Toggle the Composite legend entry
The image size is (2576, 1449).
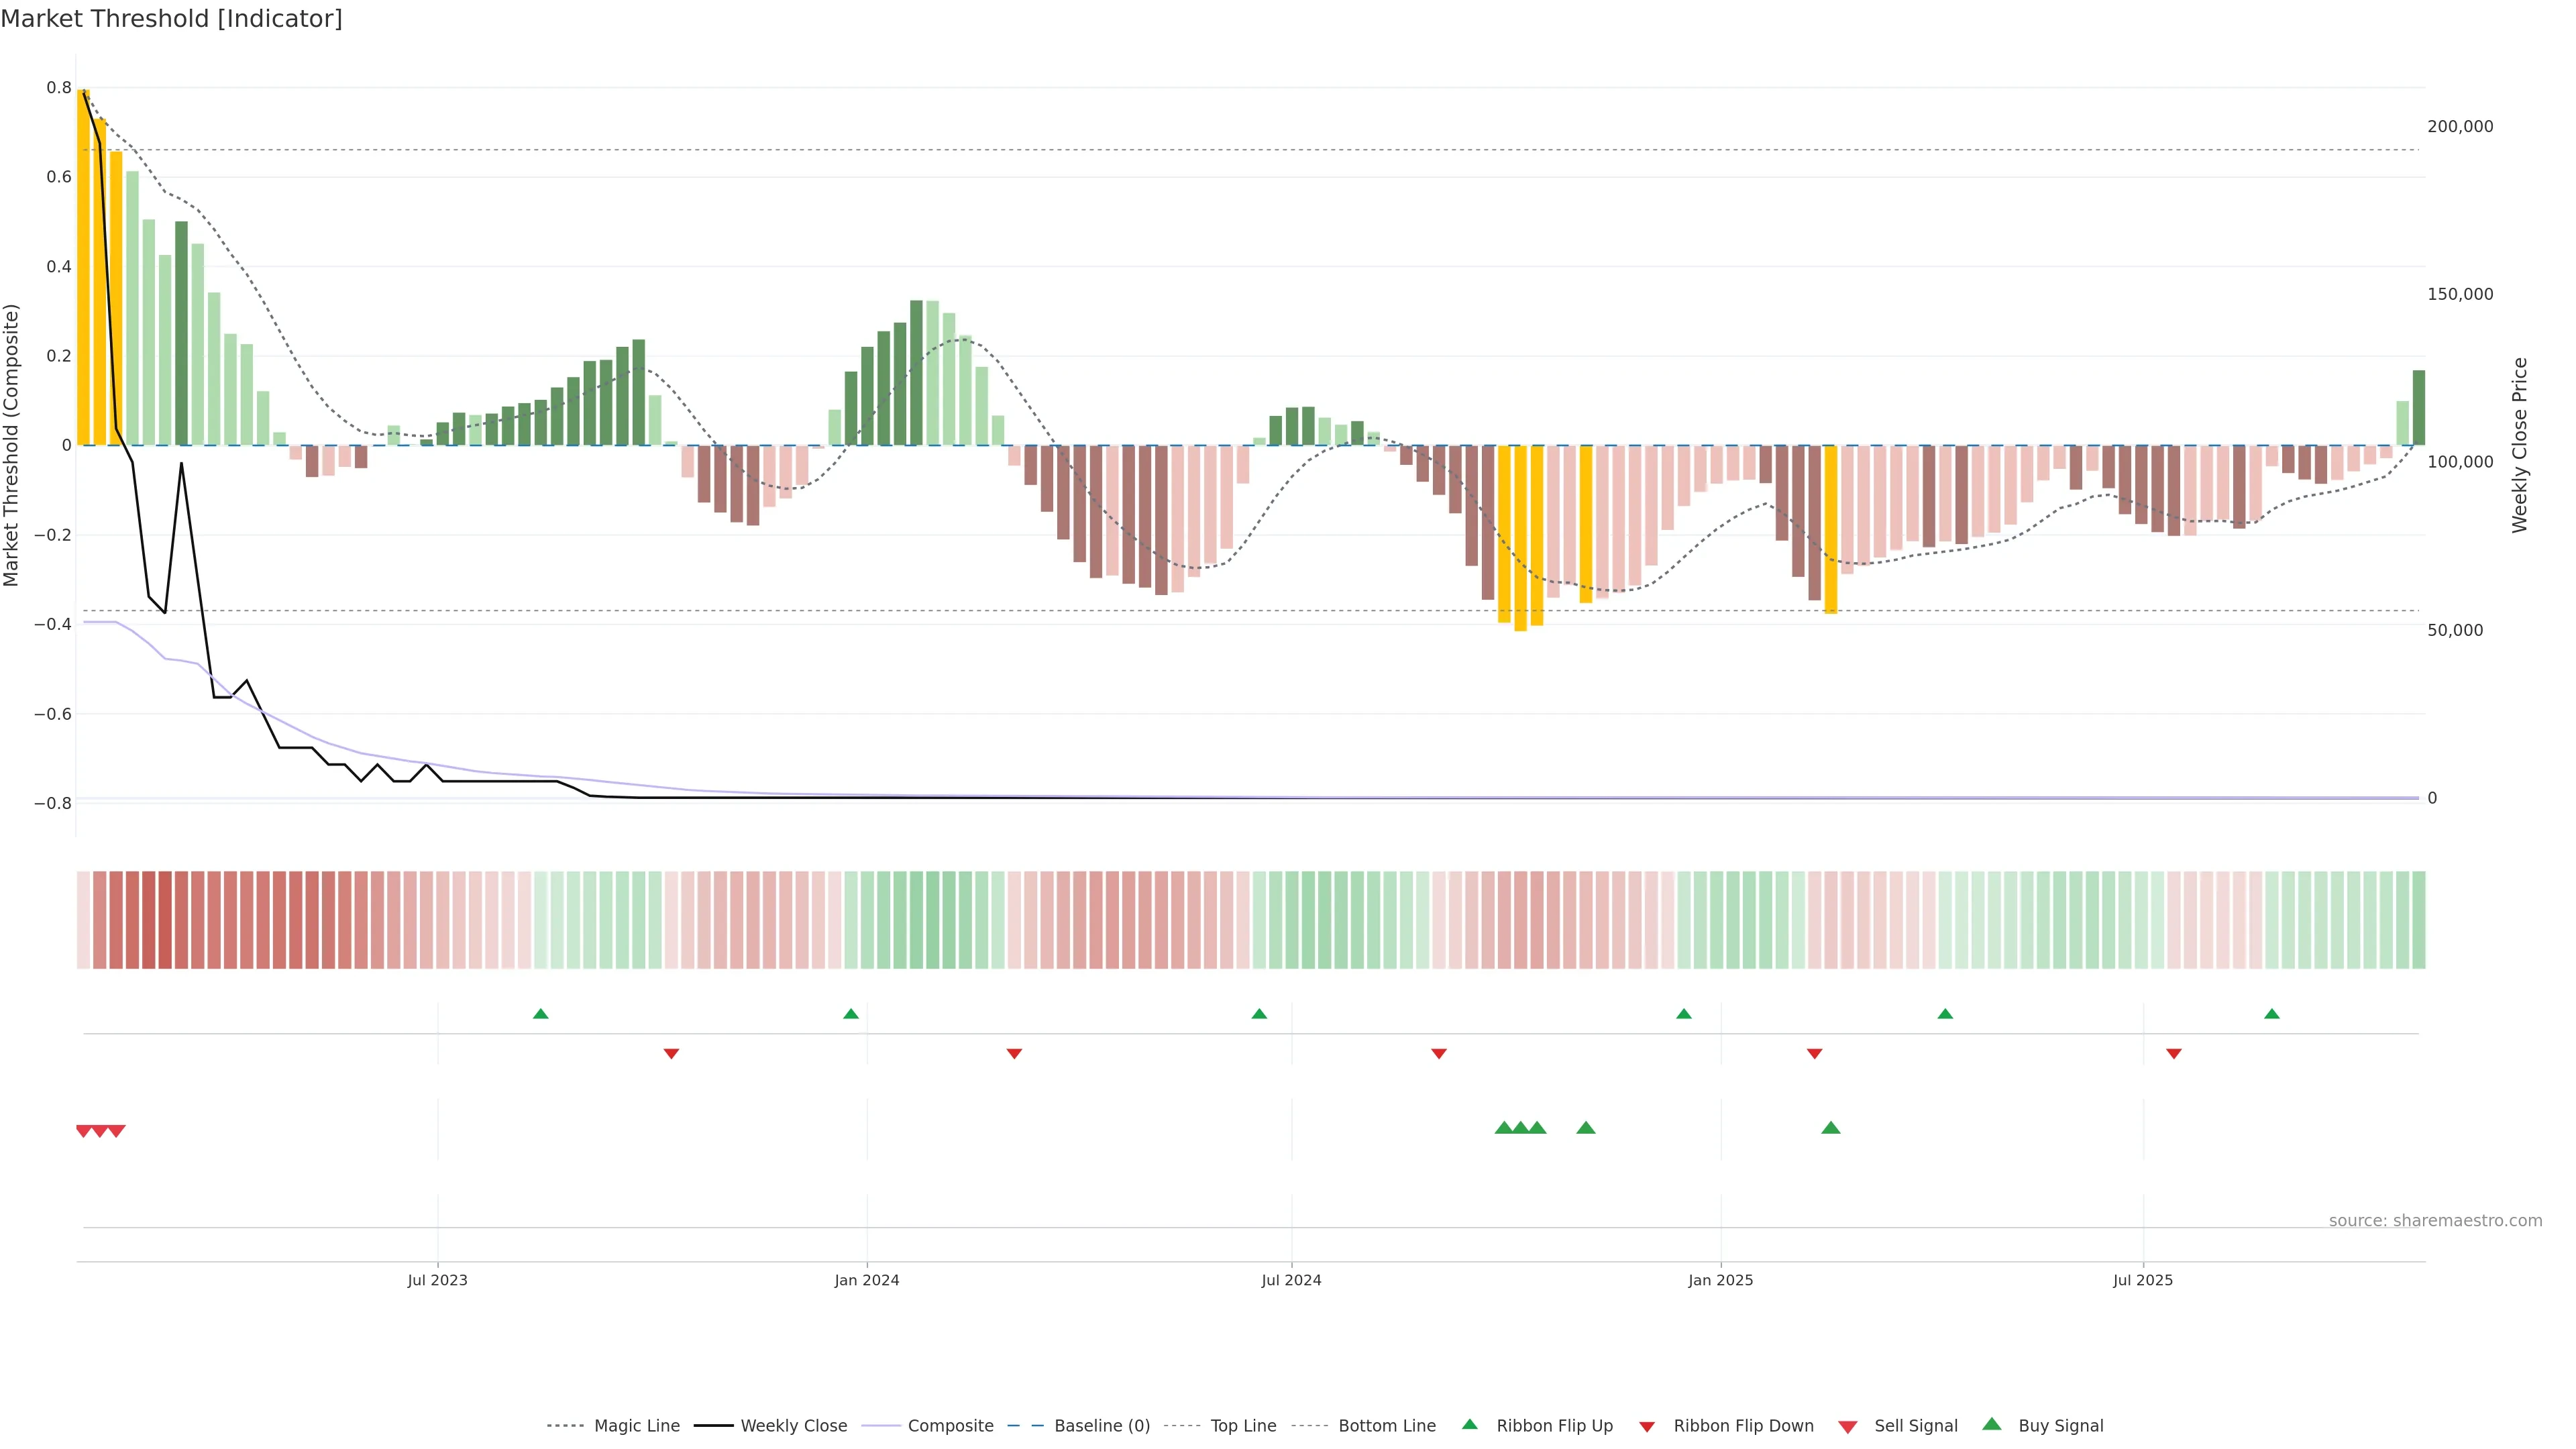[950, 1426]
